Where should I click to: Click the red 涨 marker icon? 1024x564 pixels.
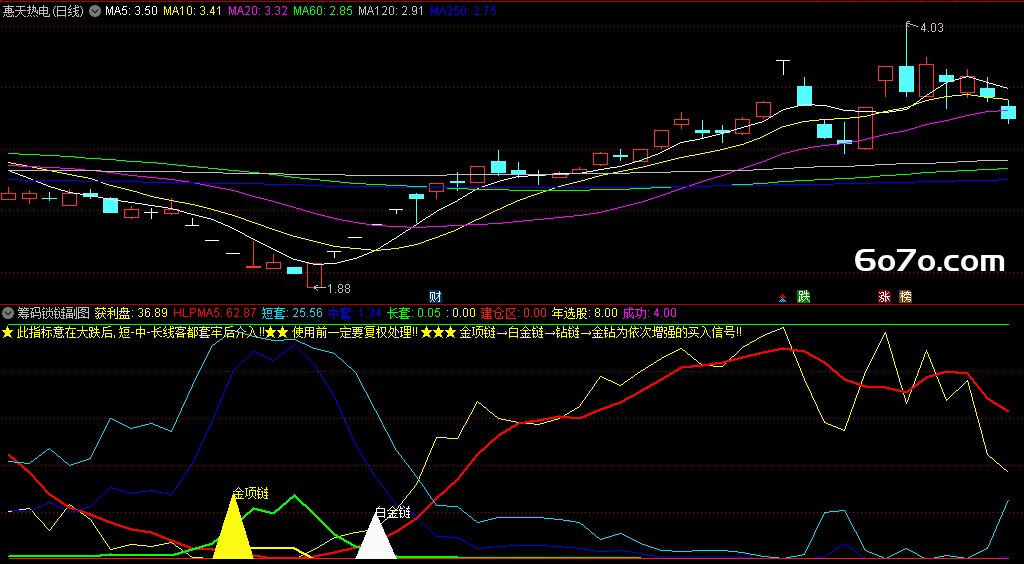[884, 296]
